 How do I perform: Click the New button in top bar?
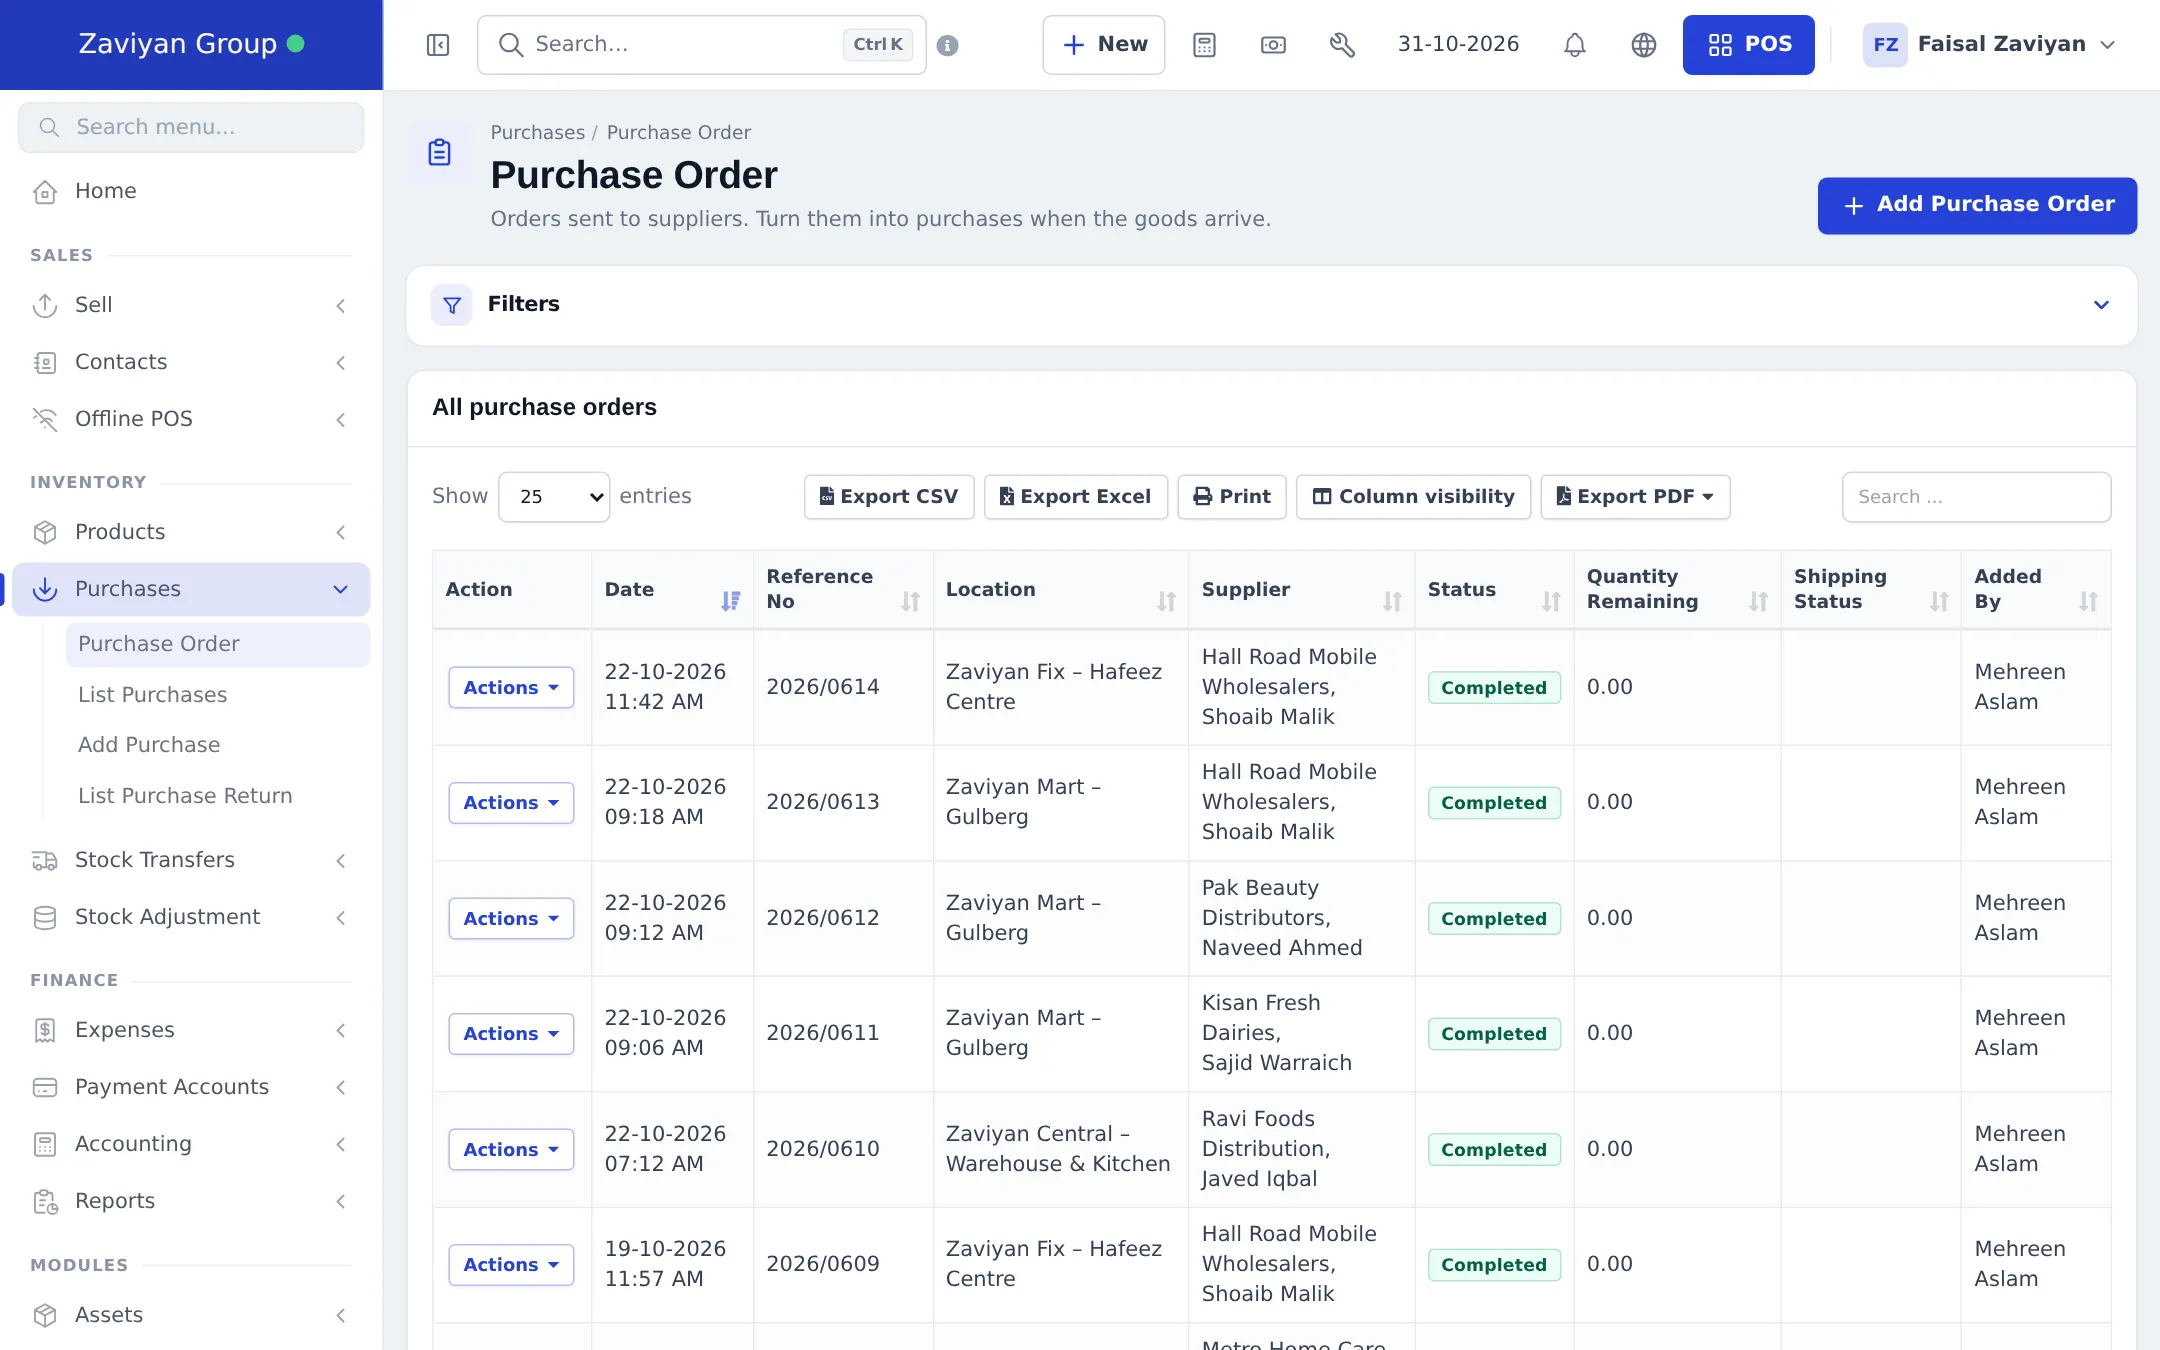coord(1104,45)
